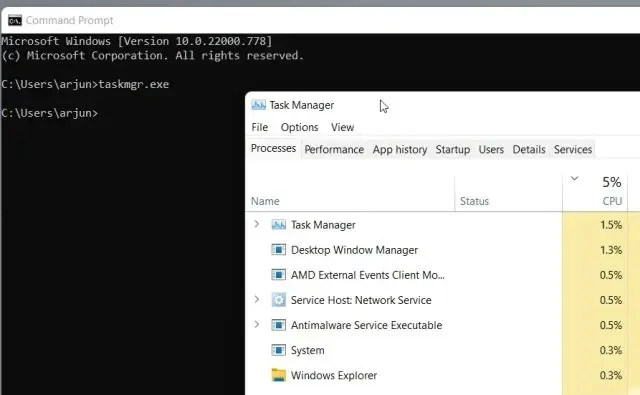Click the Windows Explorer folder icon
640x395 pixels.
coord(278,375)
